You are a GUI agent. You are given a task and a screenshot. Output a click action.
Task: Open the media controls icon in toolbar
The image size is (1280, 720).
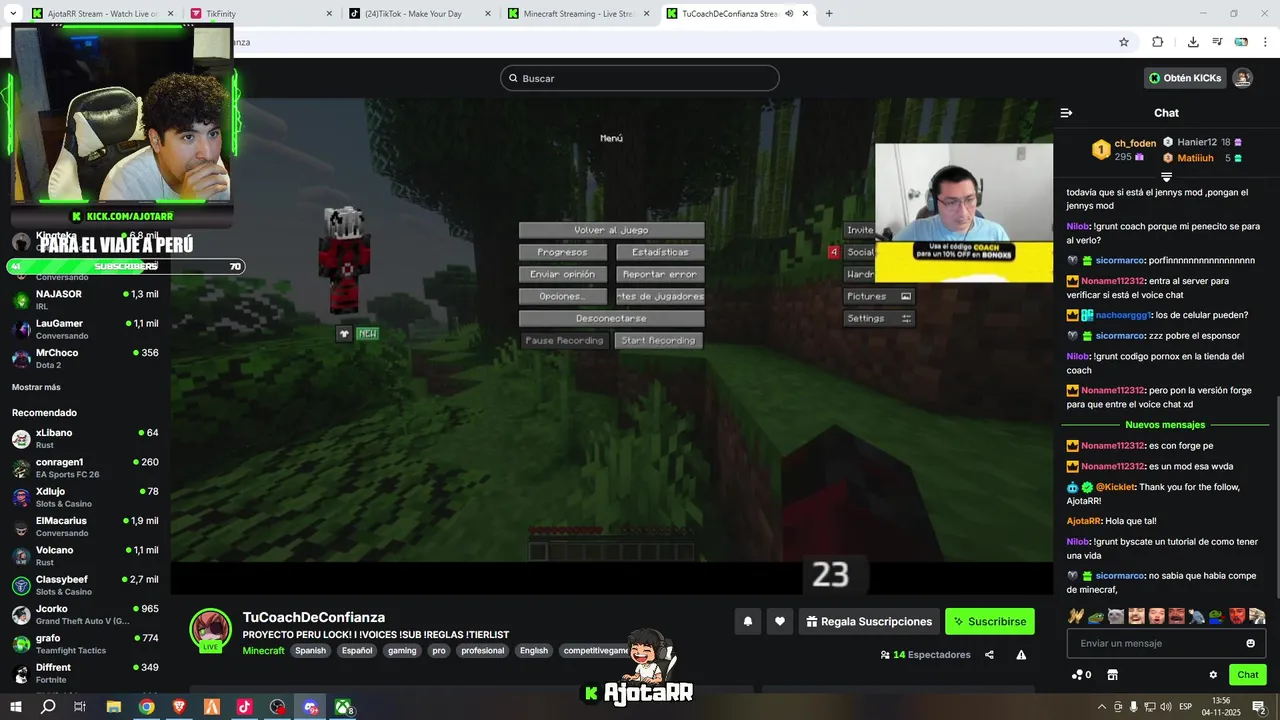click(x=1217, y=42)
